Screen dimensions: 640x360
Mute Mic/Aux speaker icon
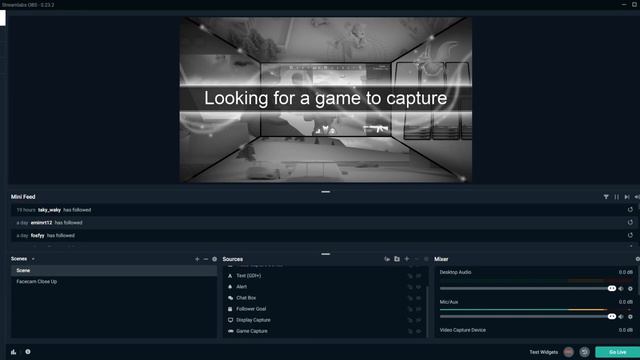pyautogui.click(x=621, y=316)
